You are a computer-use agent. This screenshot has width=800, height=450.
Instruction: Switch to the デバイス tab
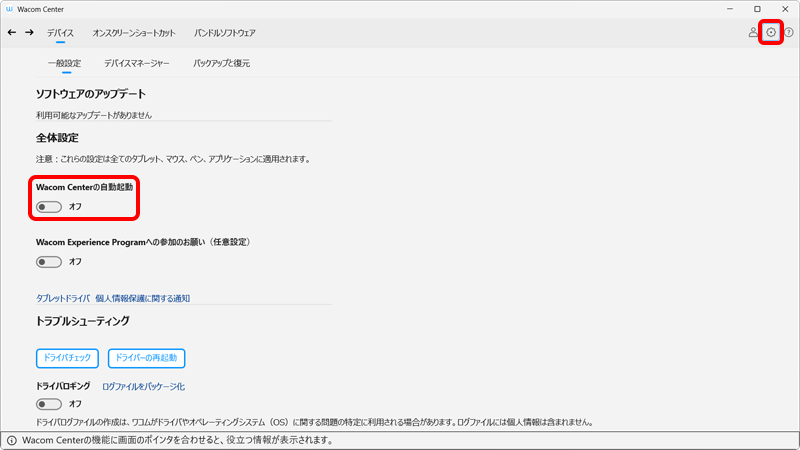click(60, 33)
